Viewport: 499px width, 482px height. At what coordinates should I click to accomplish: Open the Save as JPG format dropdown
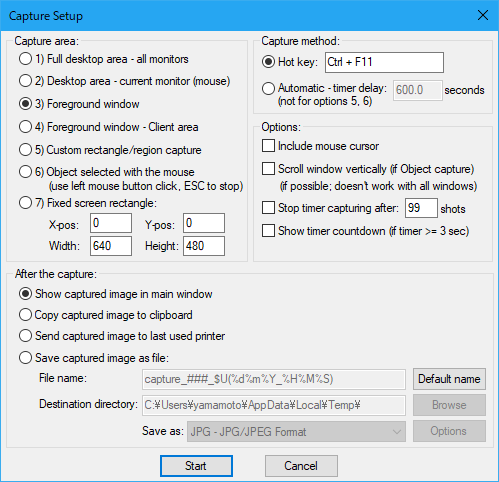point(296,432)
